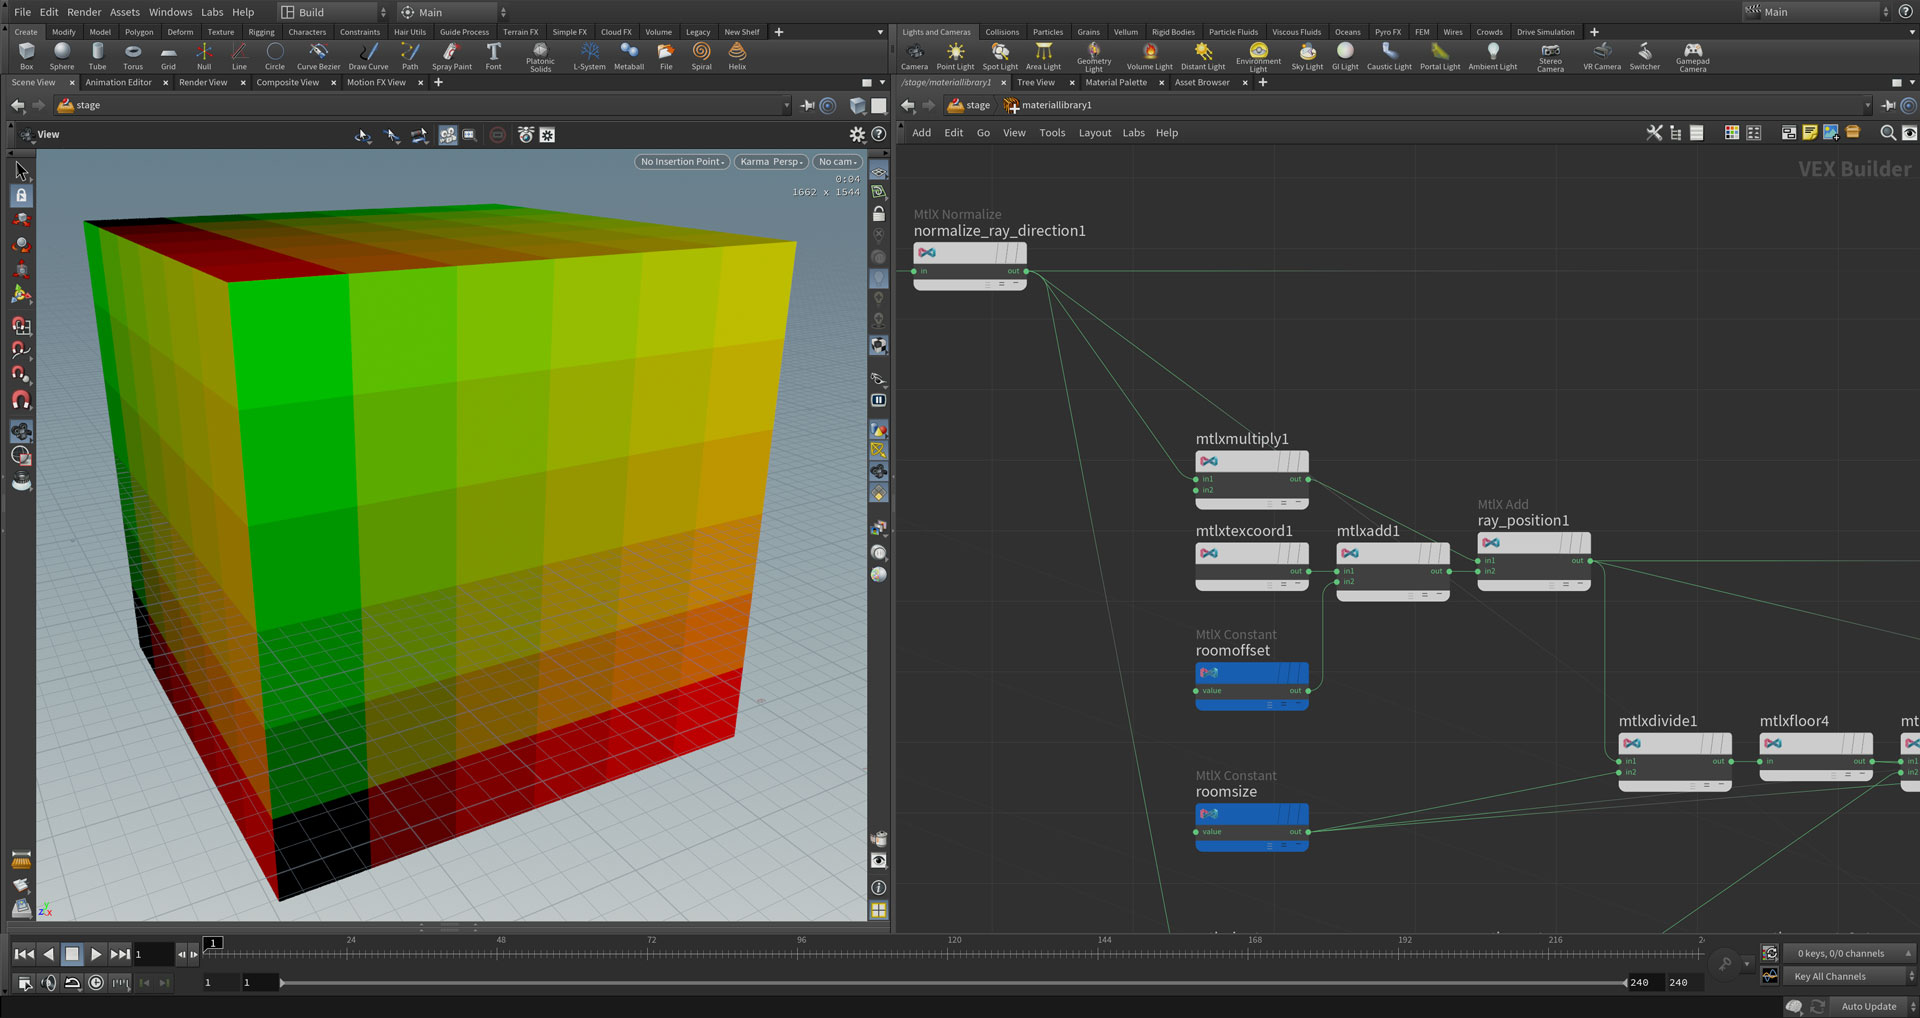
Task: Add an Environment Light
Action: 1258,57
